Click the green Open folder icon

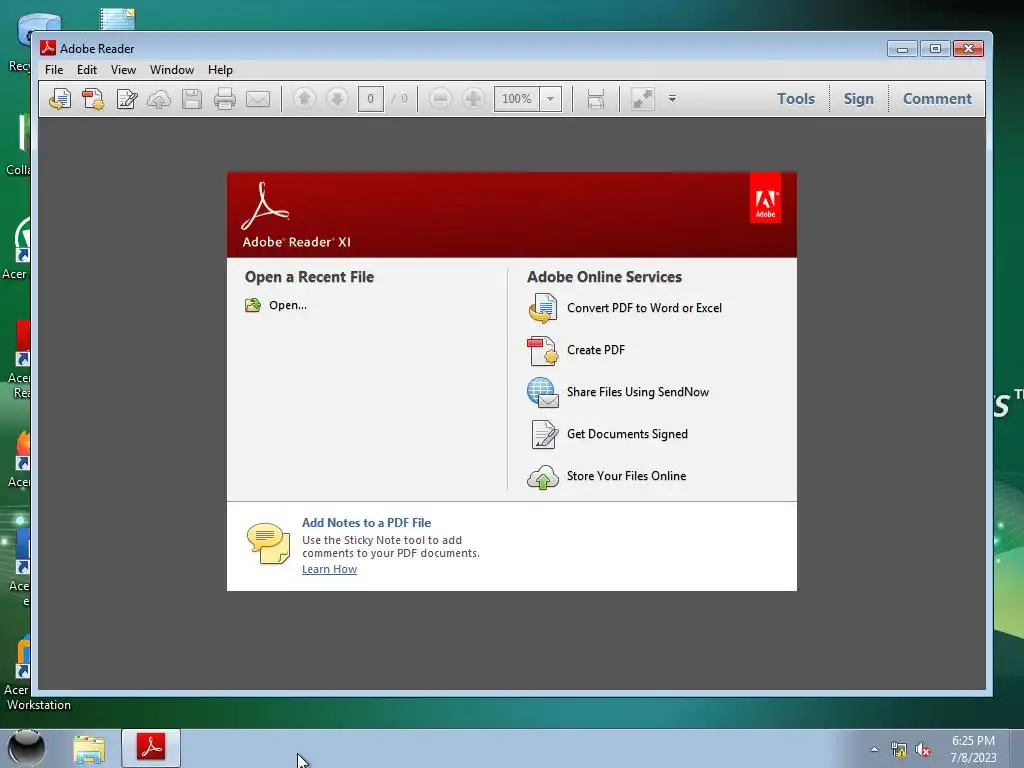(253, 305)
